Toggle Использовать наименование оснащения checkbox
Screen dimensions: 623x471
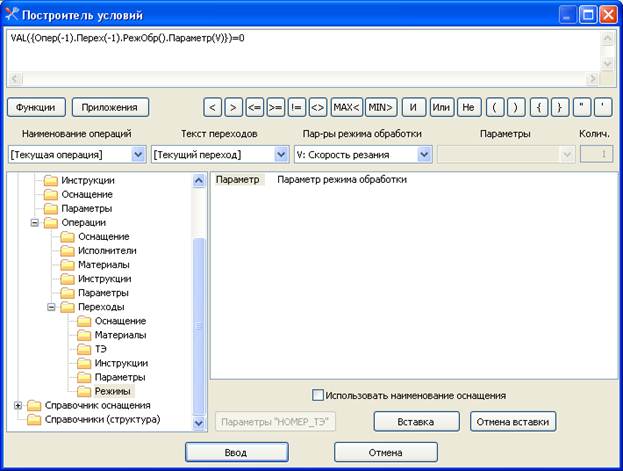click(317, 395)
